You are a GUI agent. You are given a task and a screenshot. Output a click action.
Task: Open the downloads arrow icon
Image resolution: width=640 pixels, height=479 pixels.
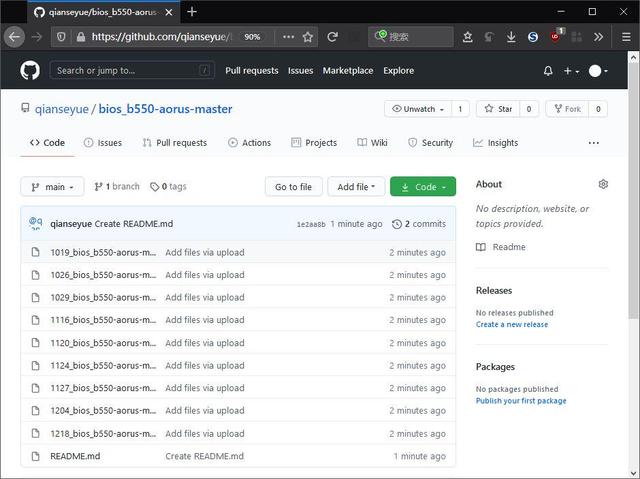click(x=511, y=37)
